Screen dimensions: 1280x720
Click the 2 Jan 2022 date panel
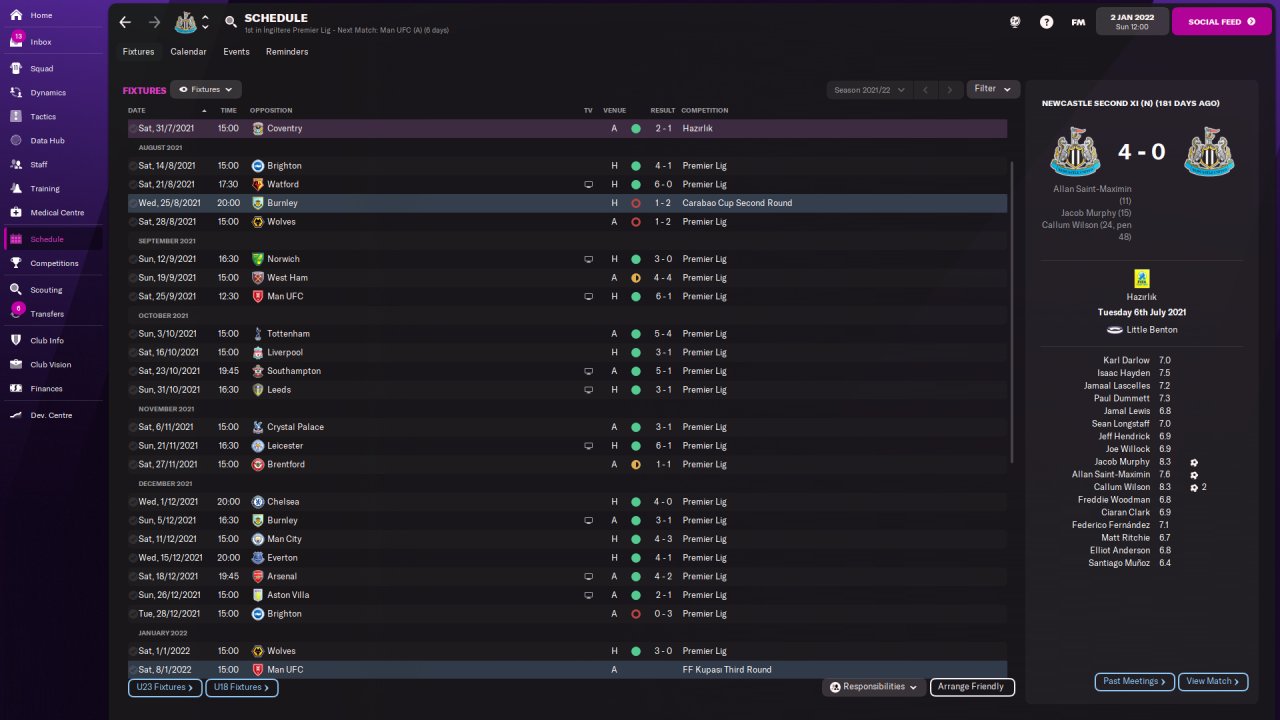pyautogui.click(x=1132, y=21)
